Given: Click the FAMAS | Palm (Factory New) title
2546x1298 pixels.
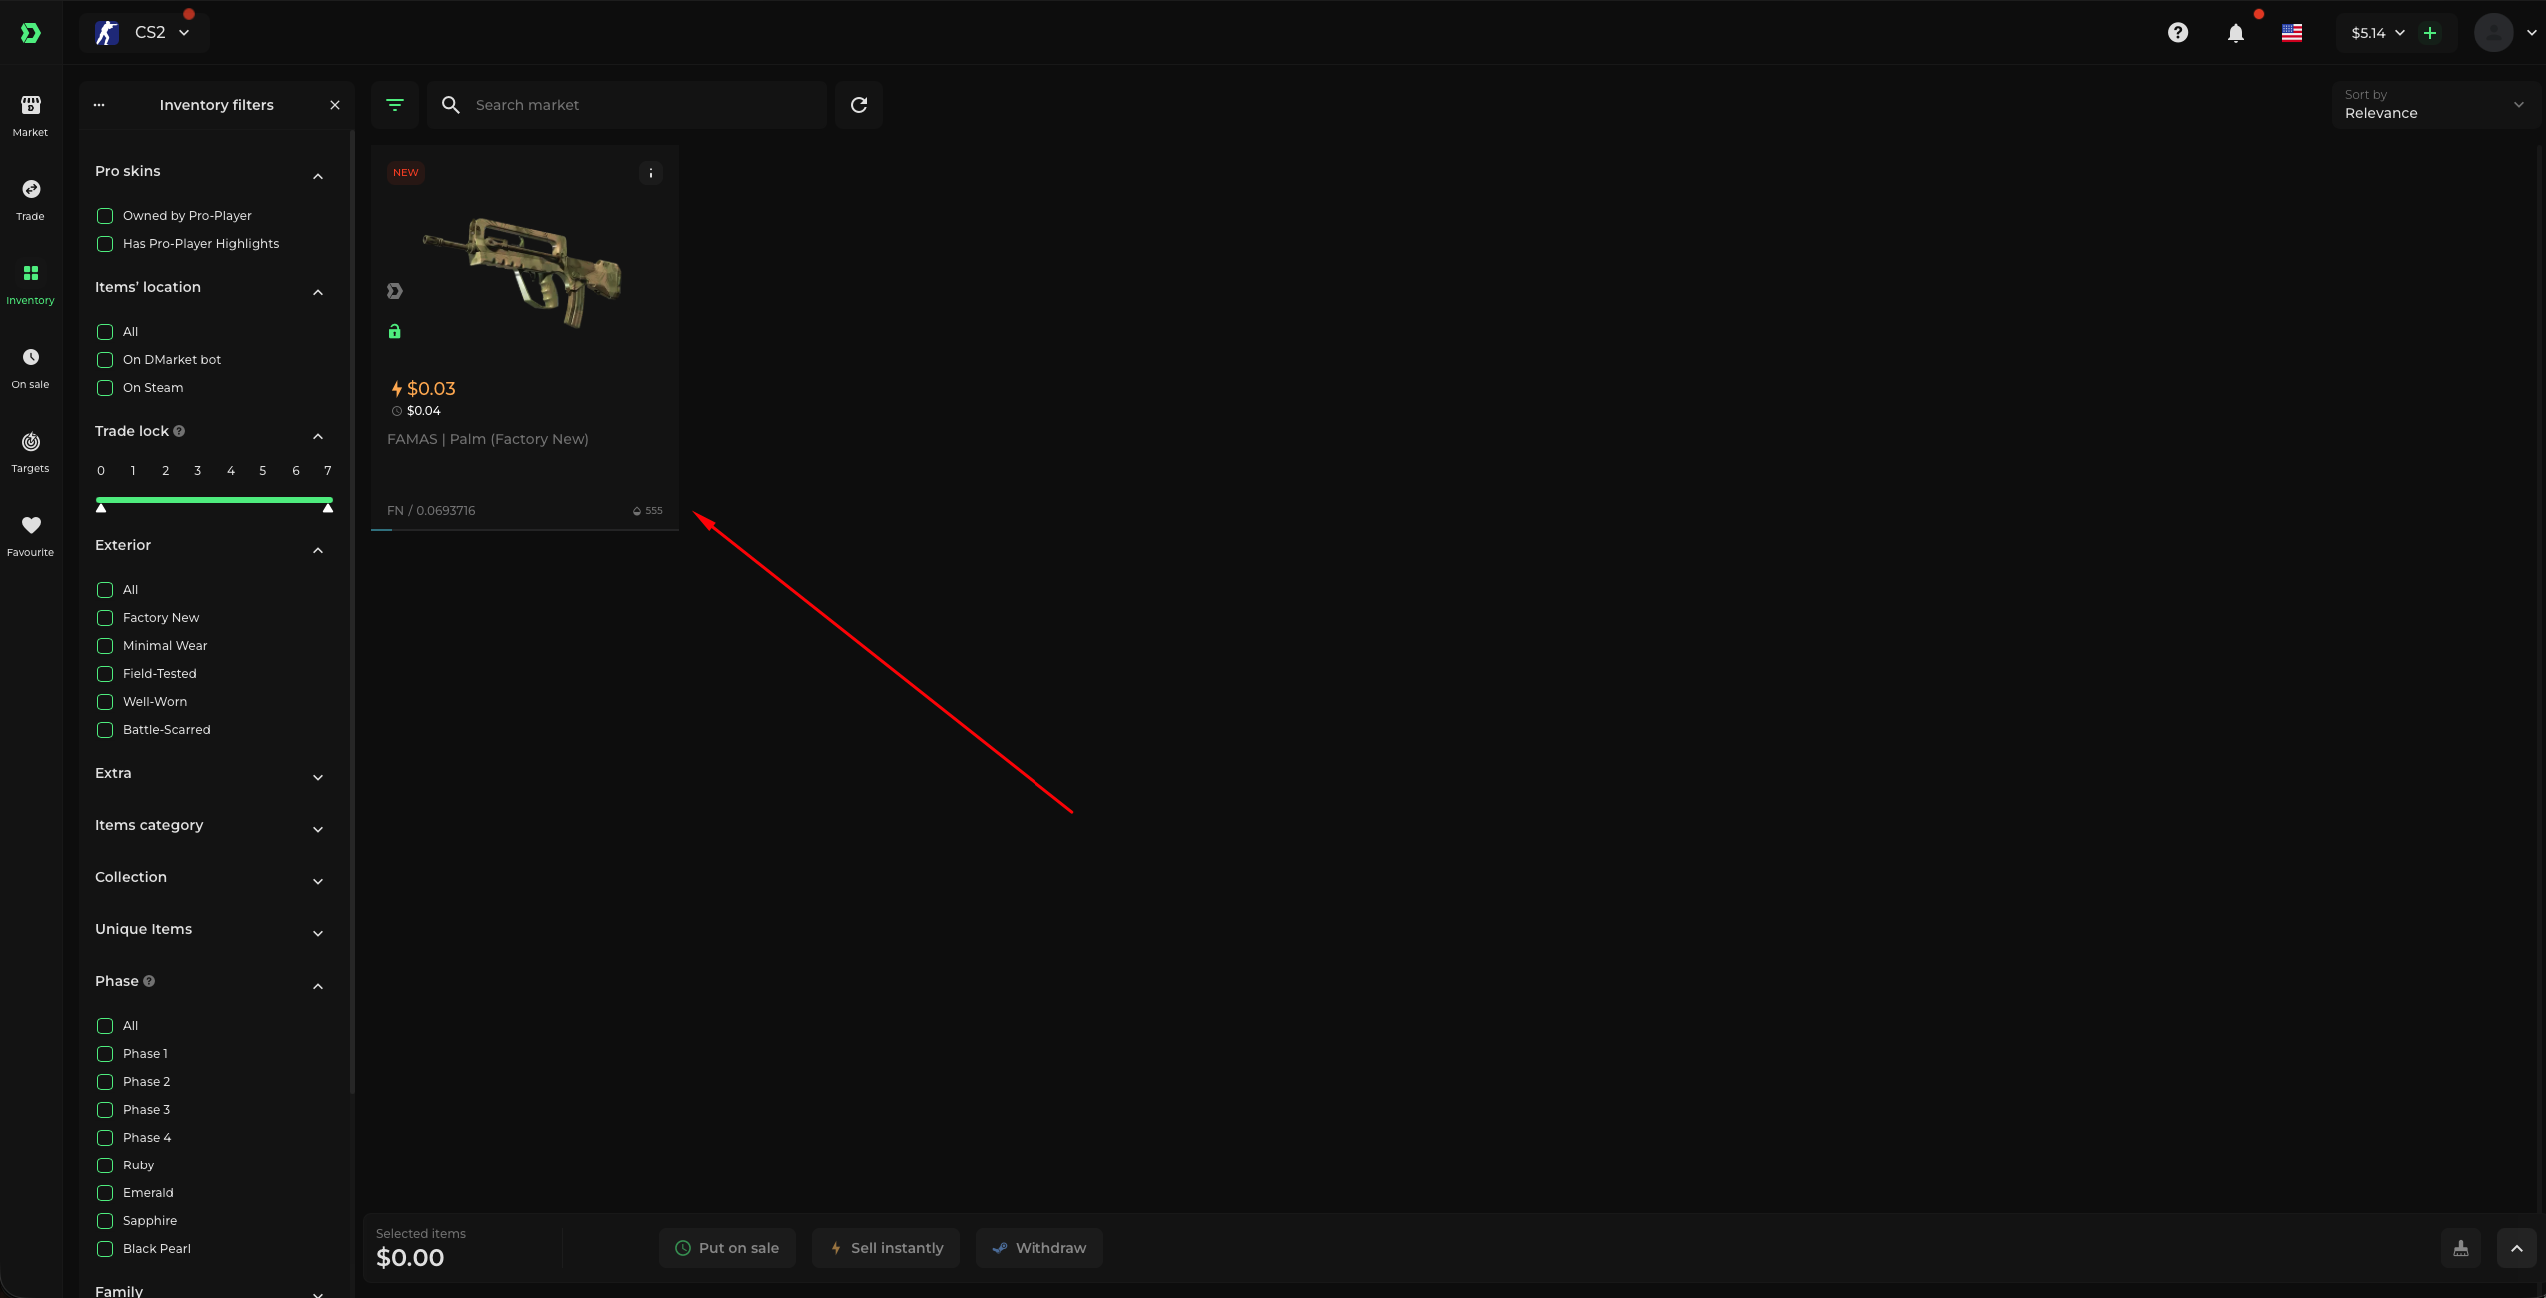Looking at the screenshot, I should coord(488,439).
